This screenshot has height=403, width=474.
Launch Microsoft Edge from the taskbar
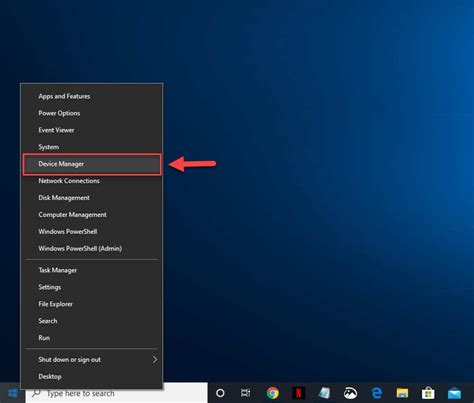(376, 393)
